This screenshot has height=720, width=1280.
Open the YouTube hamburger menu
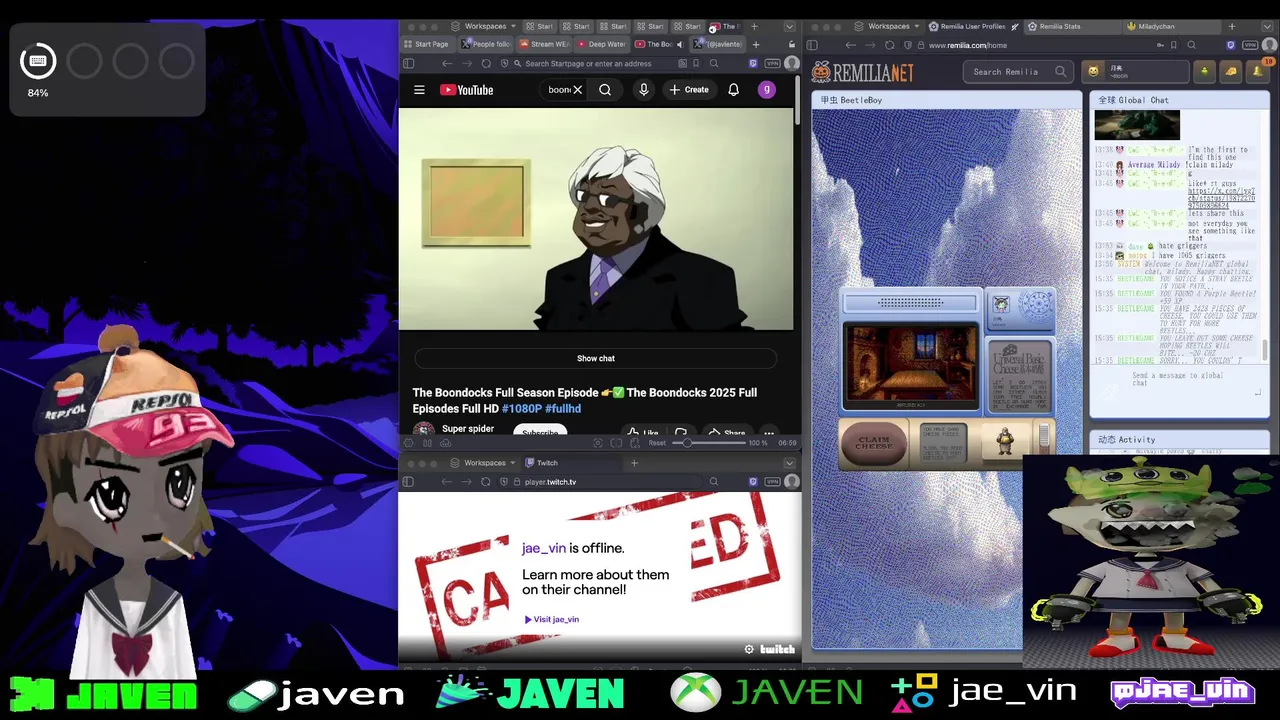coord(419,90)
